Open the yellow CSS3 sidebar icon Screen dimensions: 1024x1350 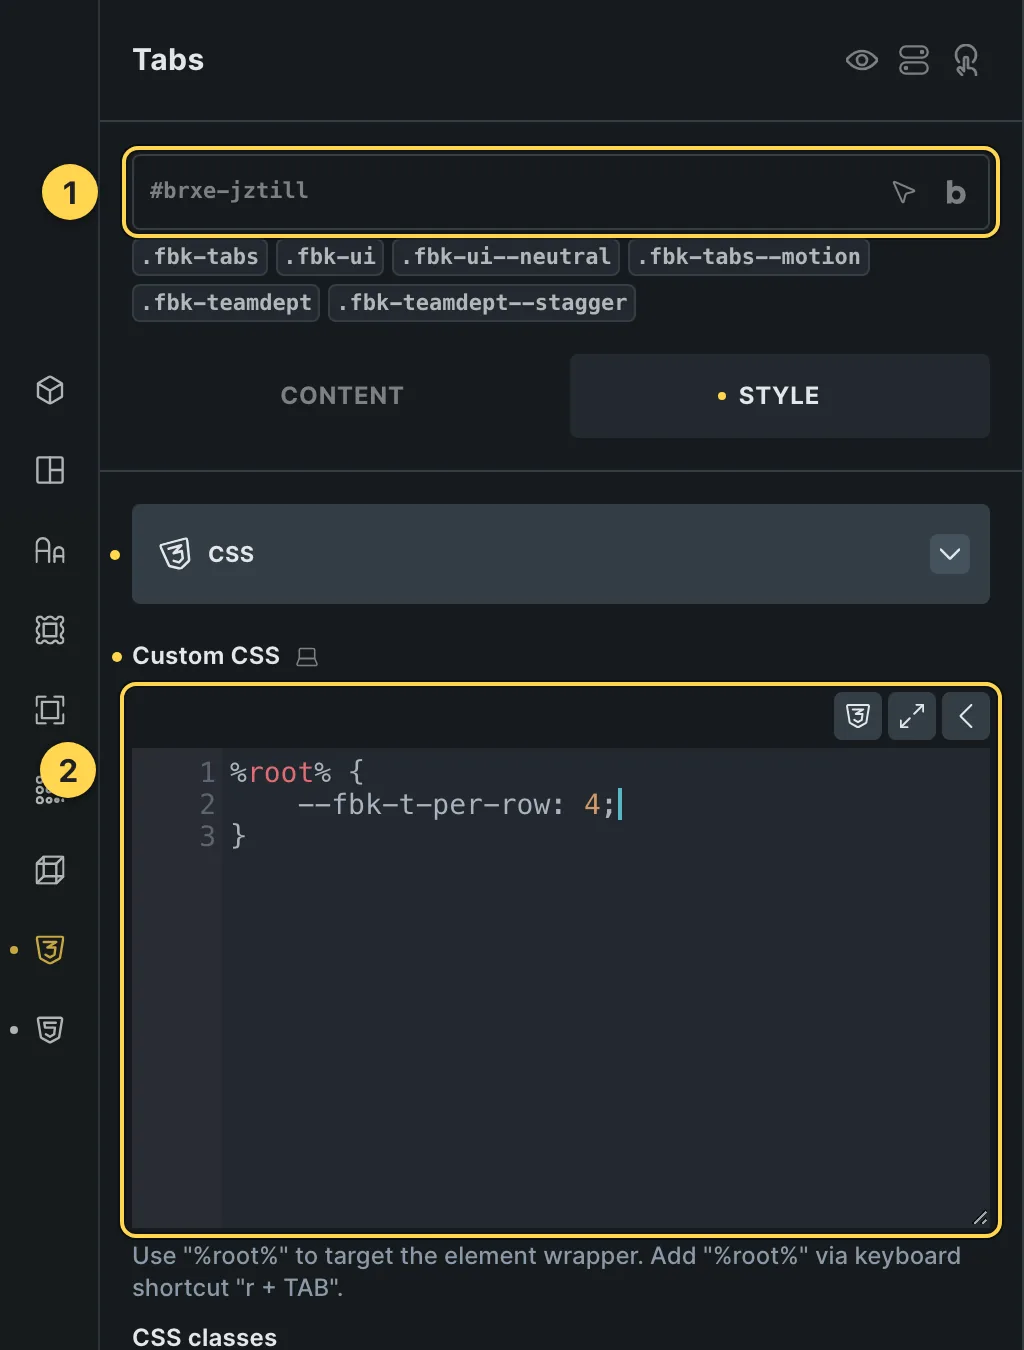coord(50,950)
